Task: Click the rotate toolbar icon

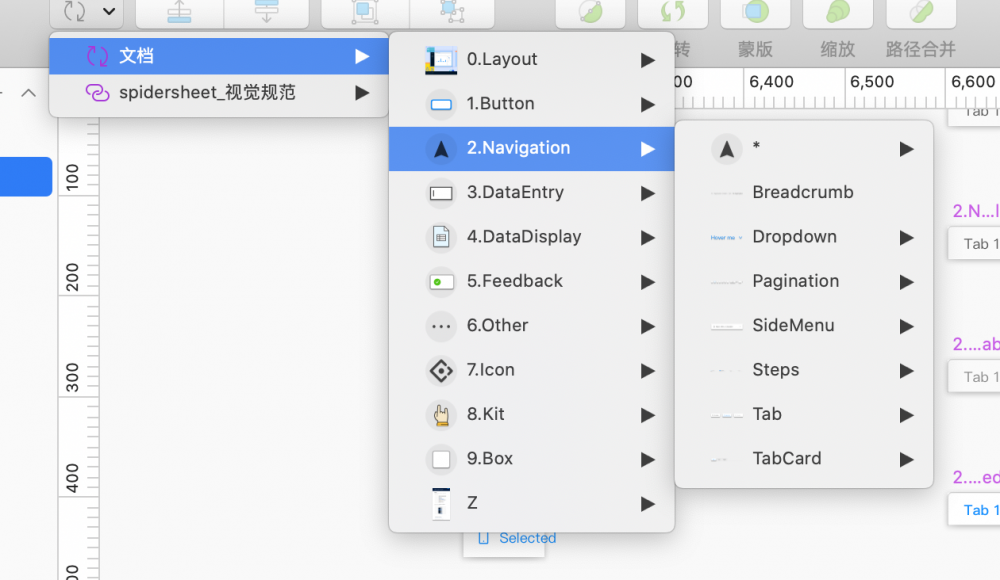Action: tap(673, 11)
